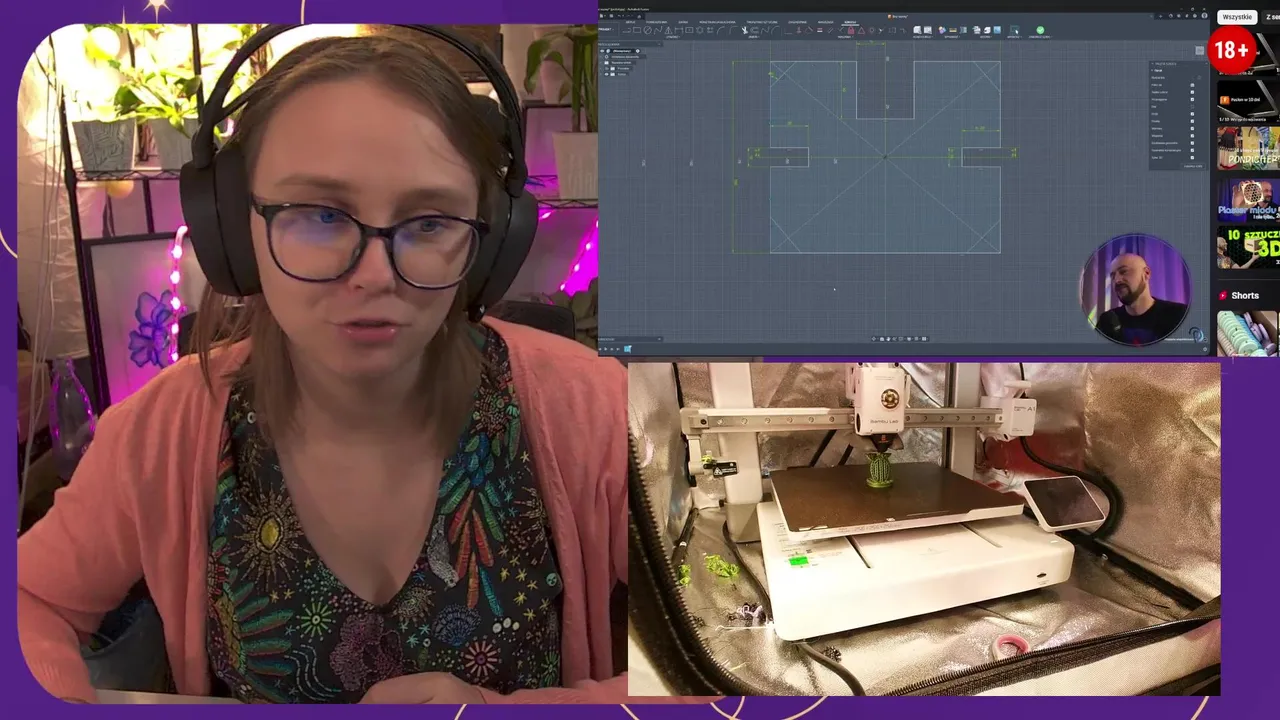Click the Zakończ szkic palette button
Viewport: 1280px width, 720px height.
click(1195, 166)
